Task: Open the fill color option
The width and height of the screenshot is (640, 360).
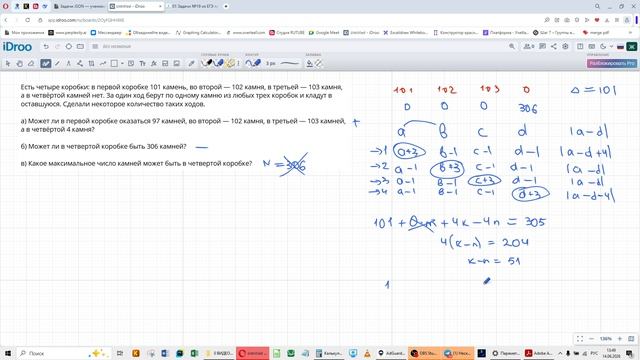Action: point(310,63)
